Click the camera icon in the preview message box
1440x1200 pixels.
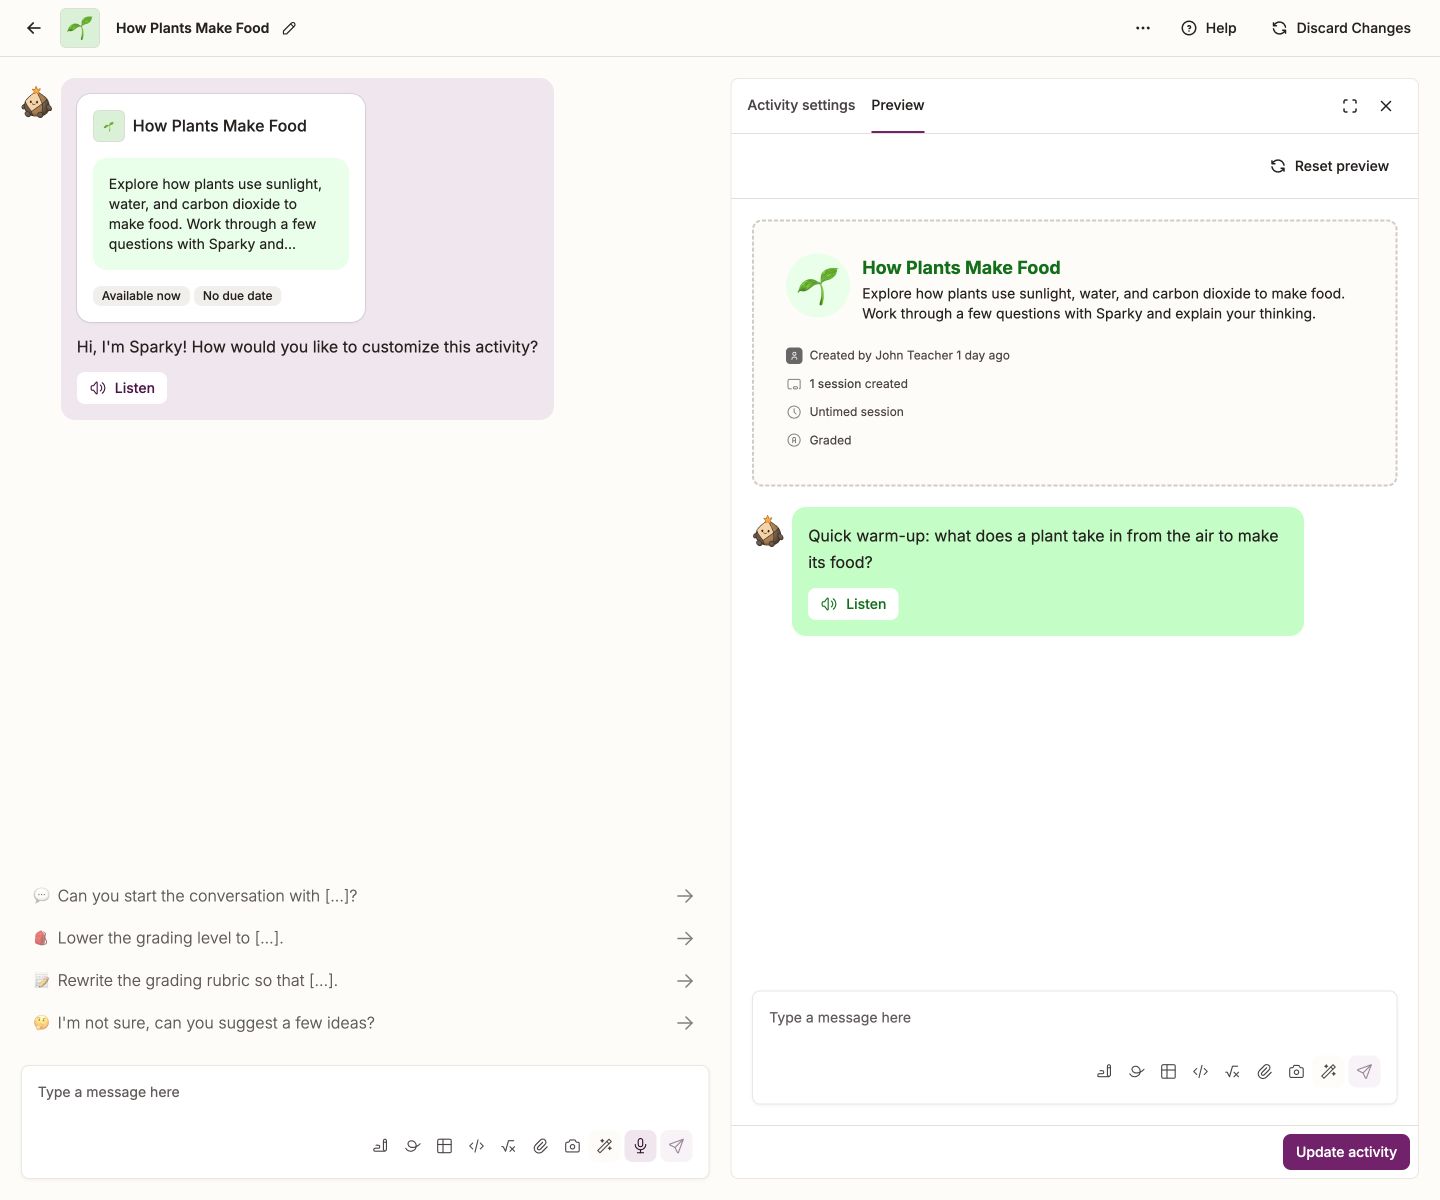(1296, 1071)
